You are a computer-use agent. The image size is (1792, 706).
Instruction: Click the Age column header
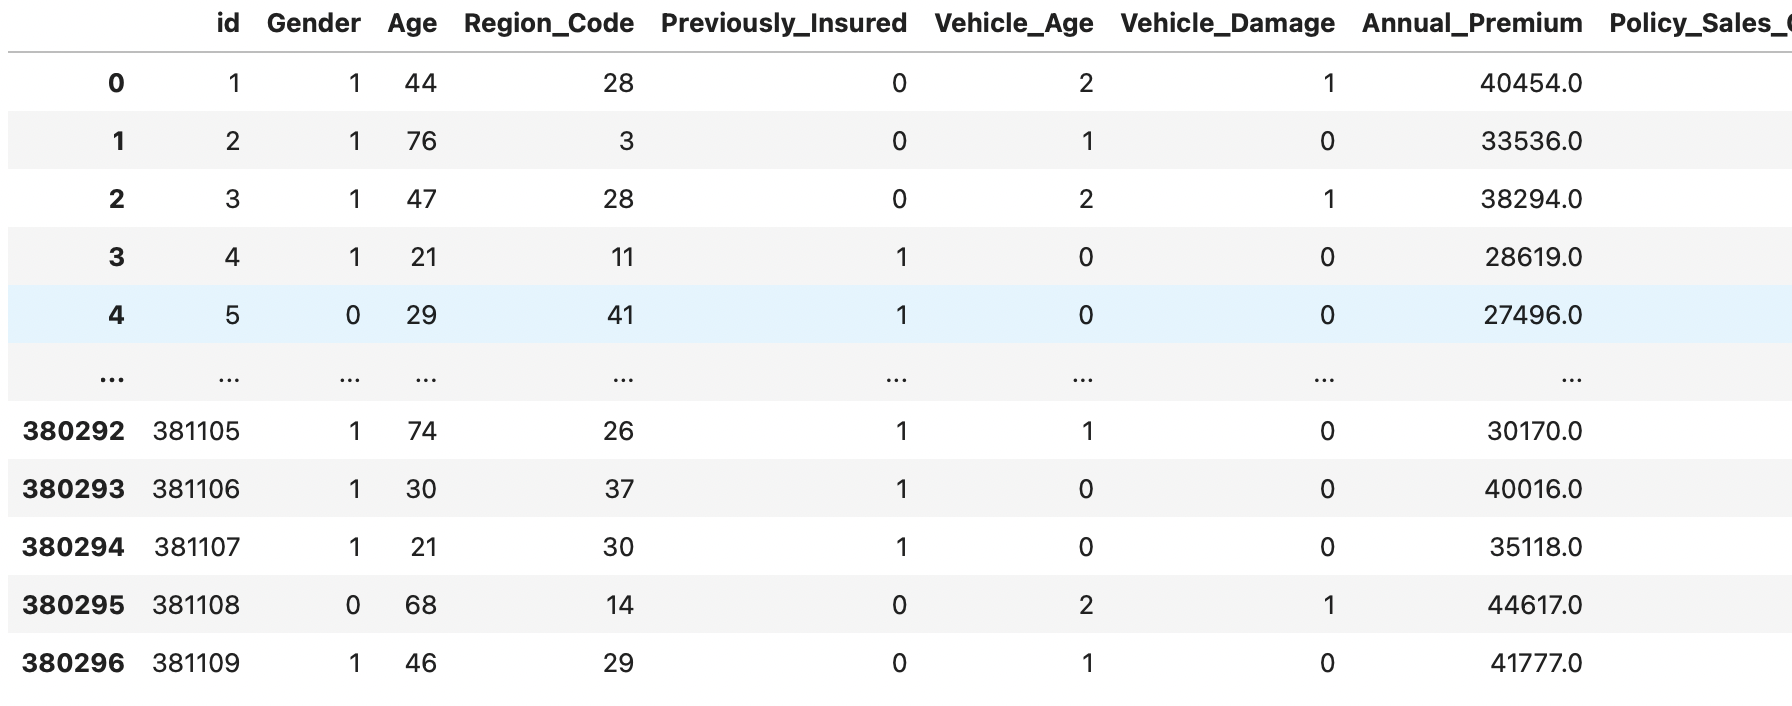412,24
